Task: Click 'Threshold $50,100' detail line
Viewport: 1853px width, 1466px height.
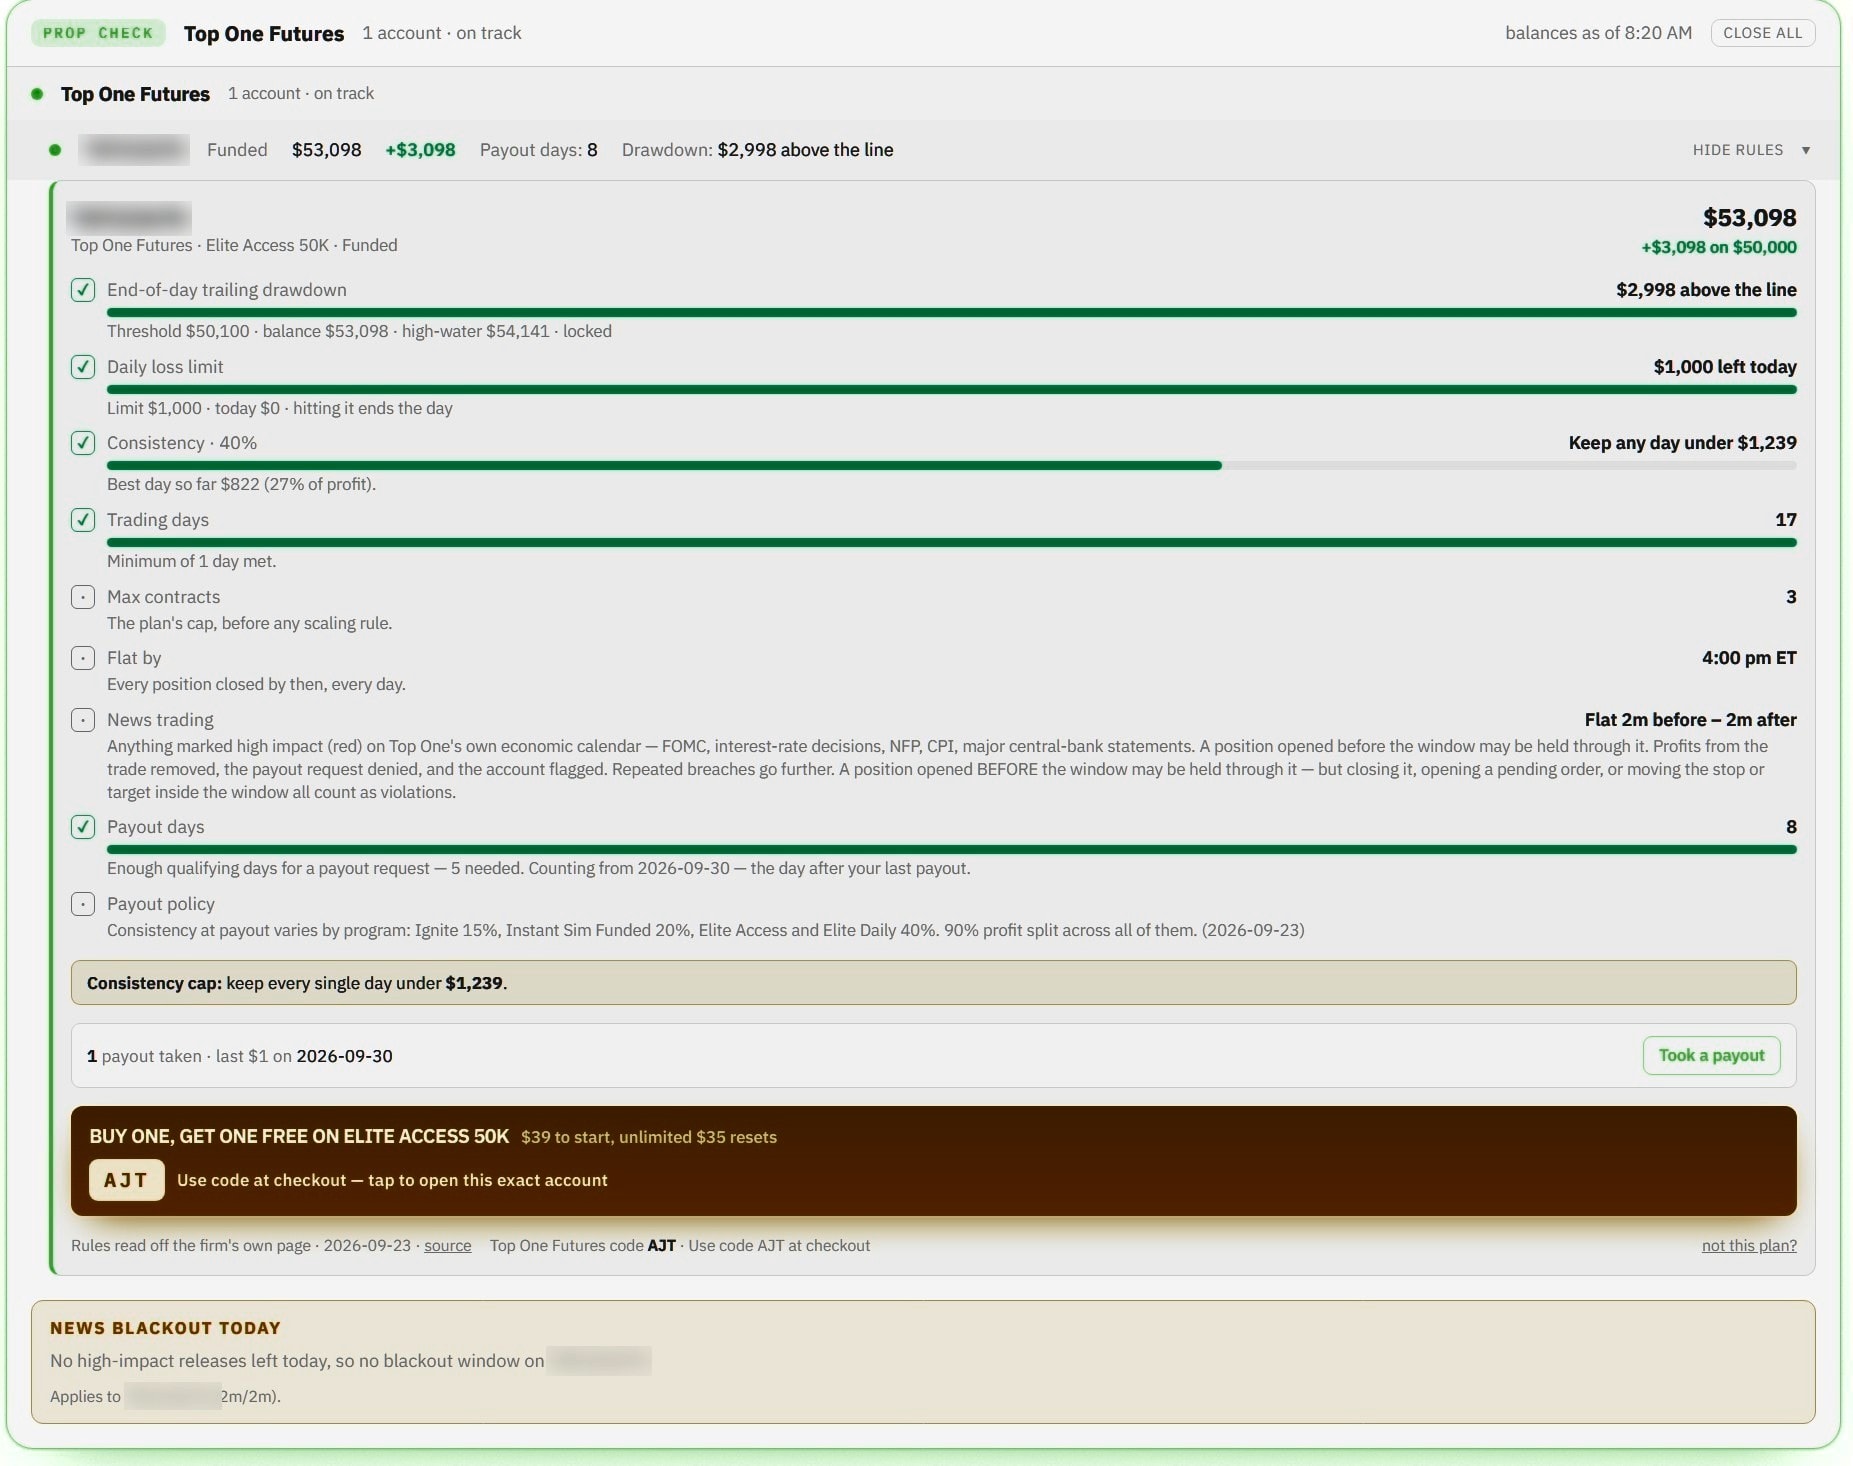Action: click(359, 331)
